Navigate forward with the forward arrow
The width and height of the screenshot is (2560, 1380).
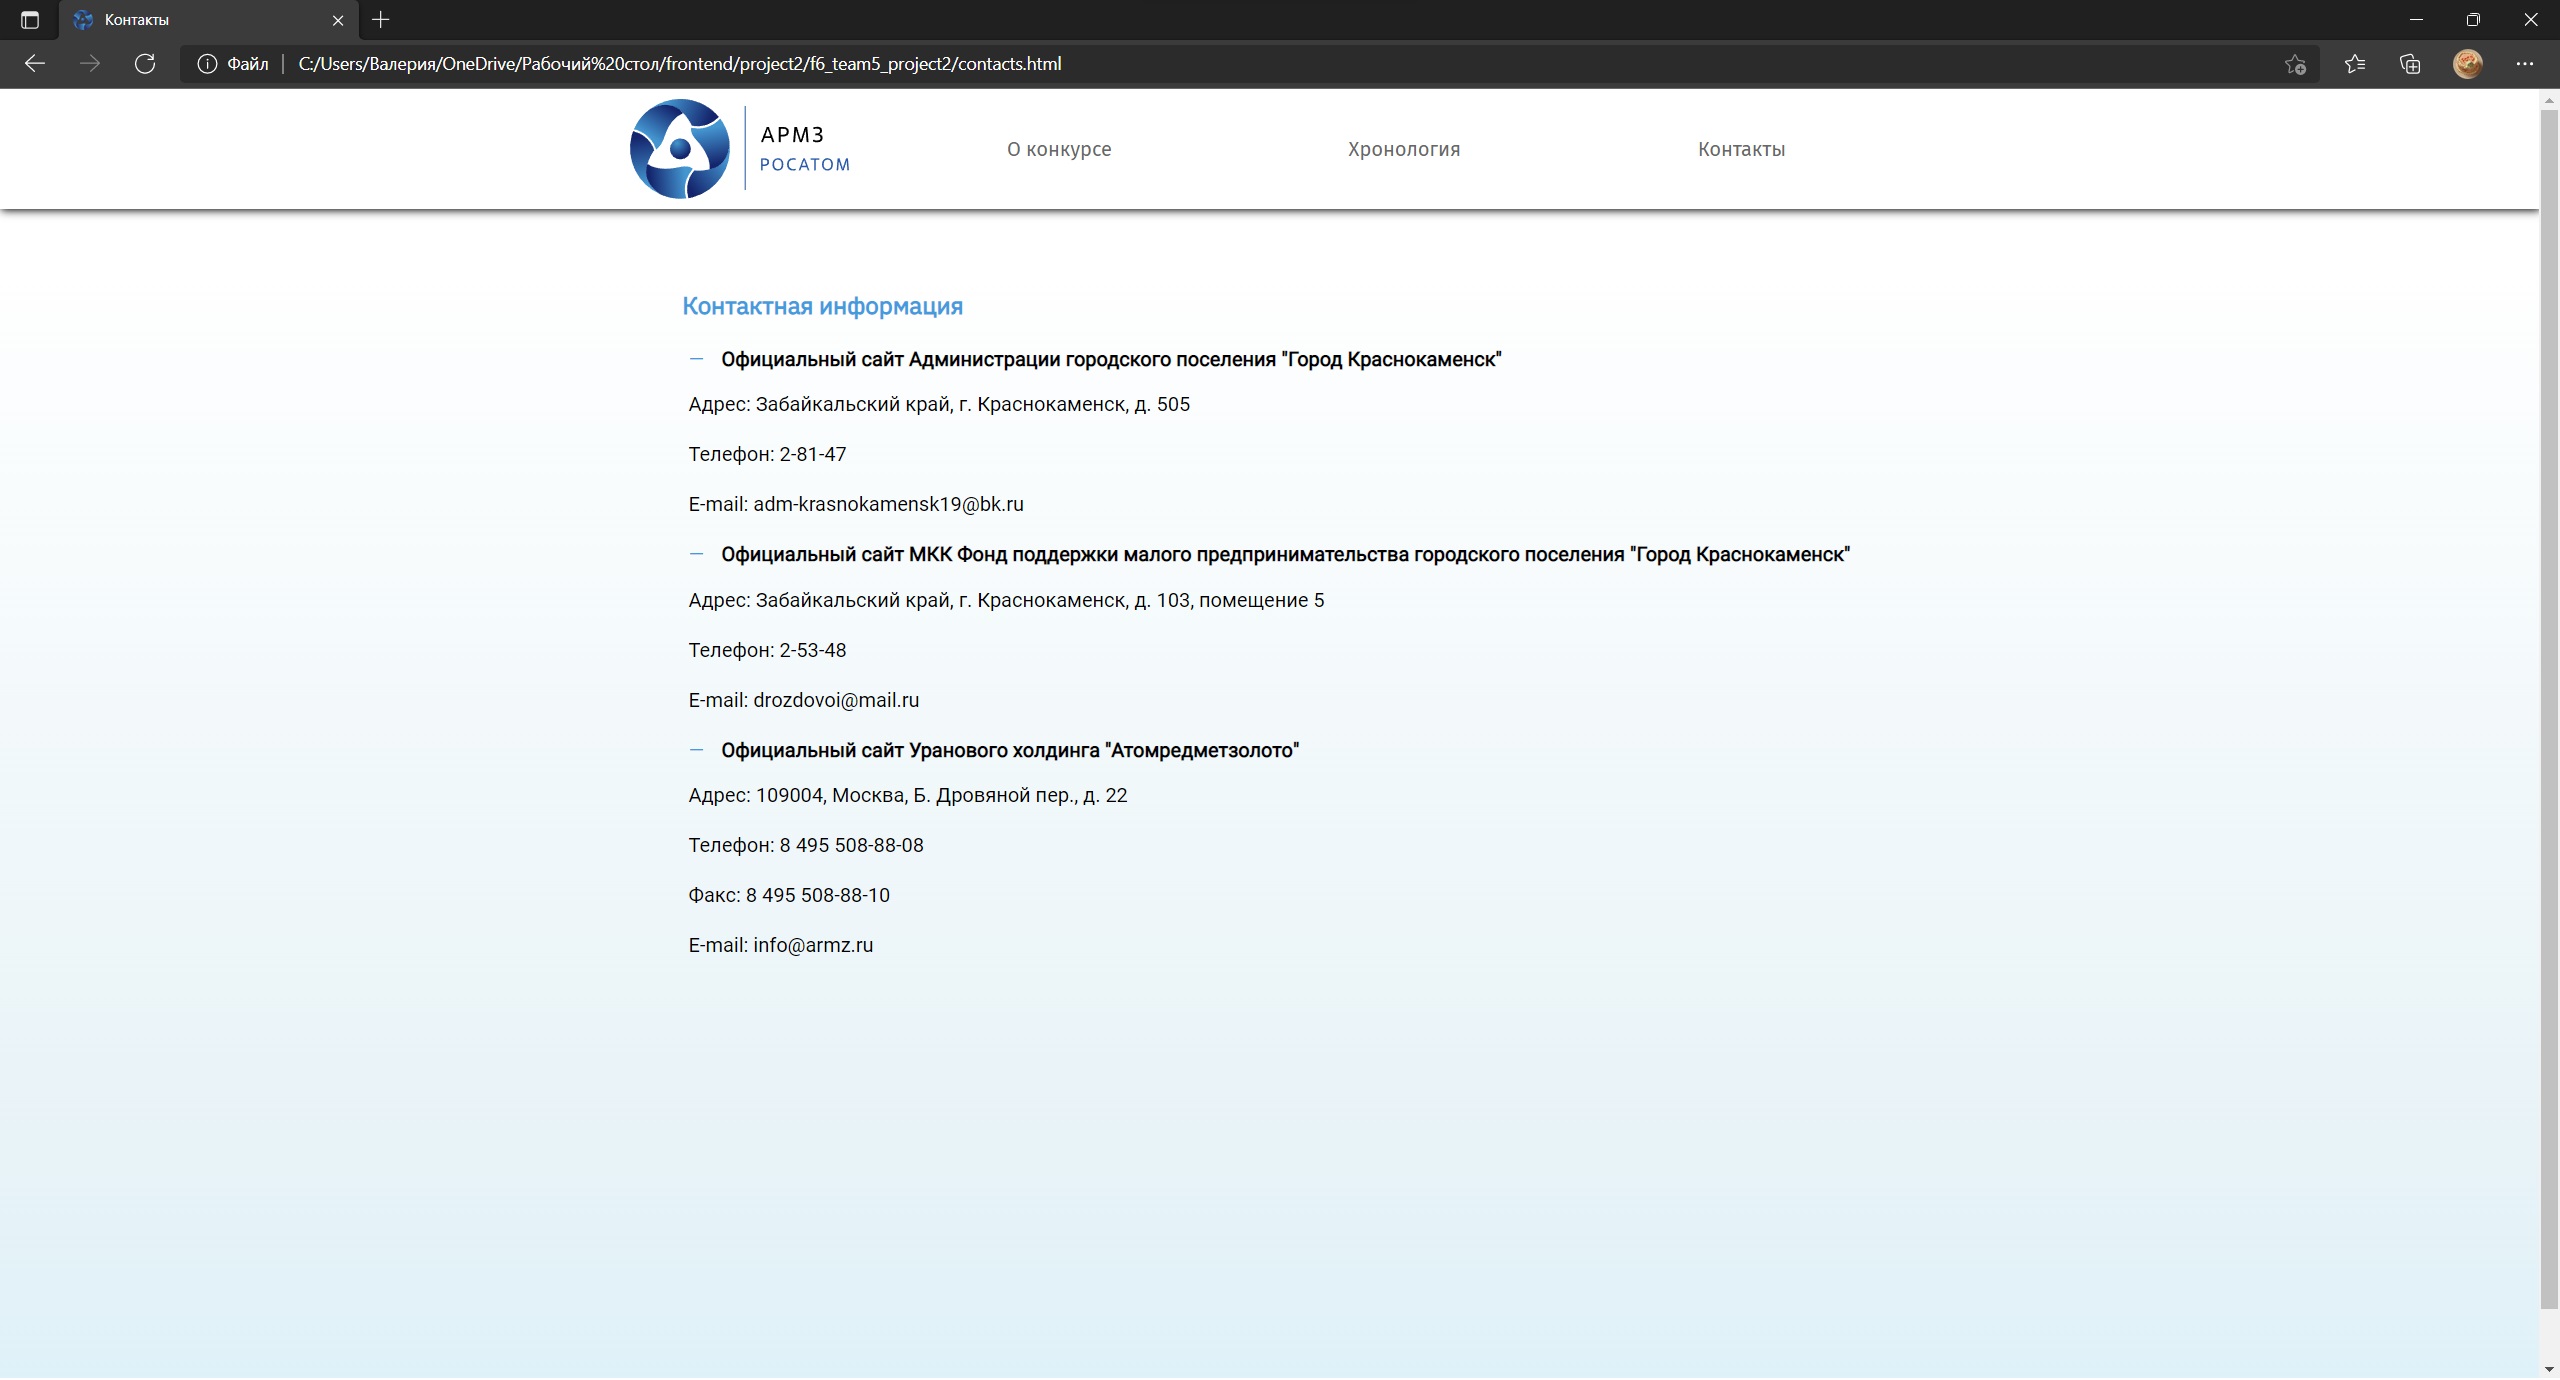click(x=90, y=63)
